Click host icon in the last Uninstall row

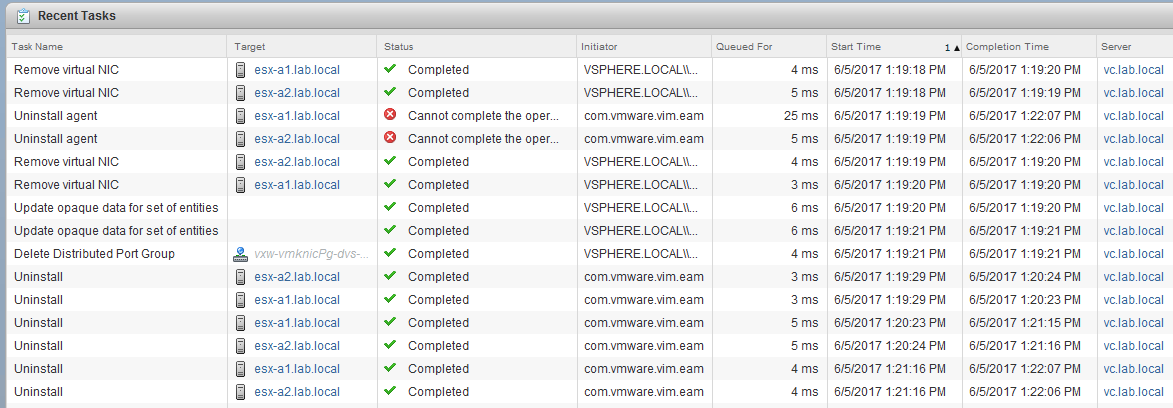coord(241,392)
